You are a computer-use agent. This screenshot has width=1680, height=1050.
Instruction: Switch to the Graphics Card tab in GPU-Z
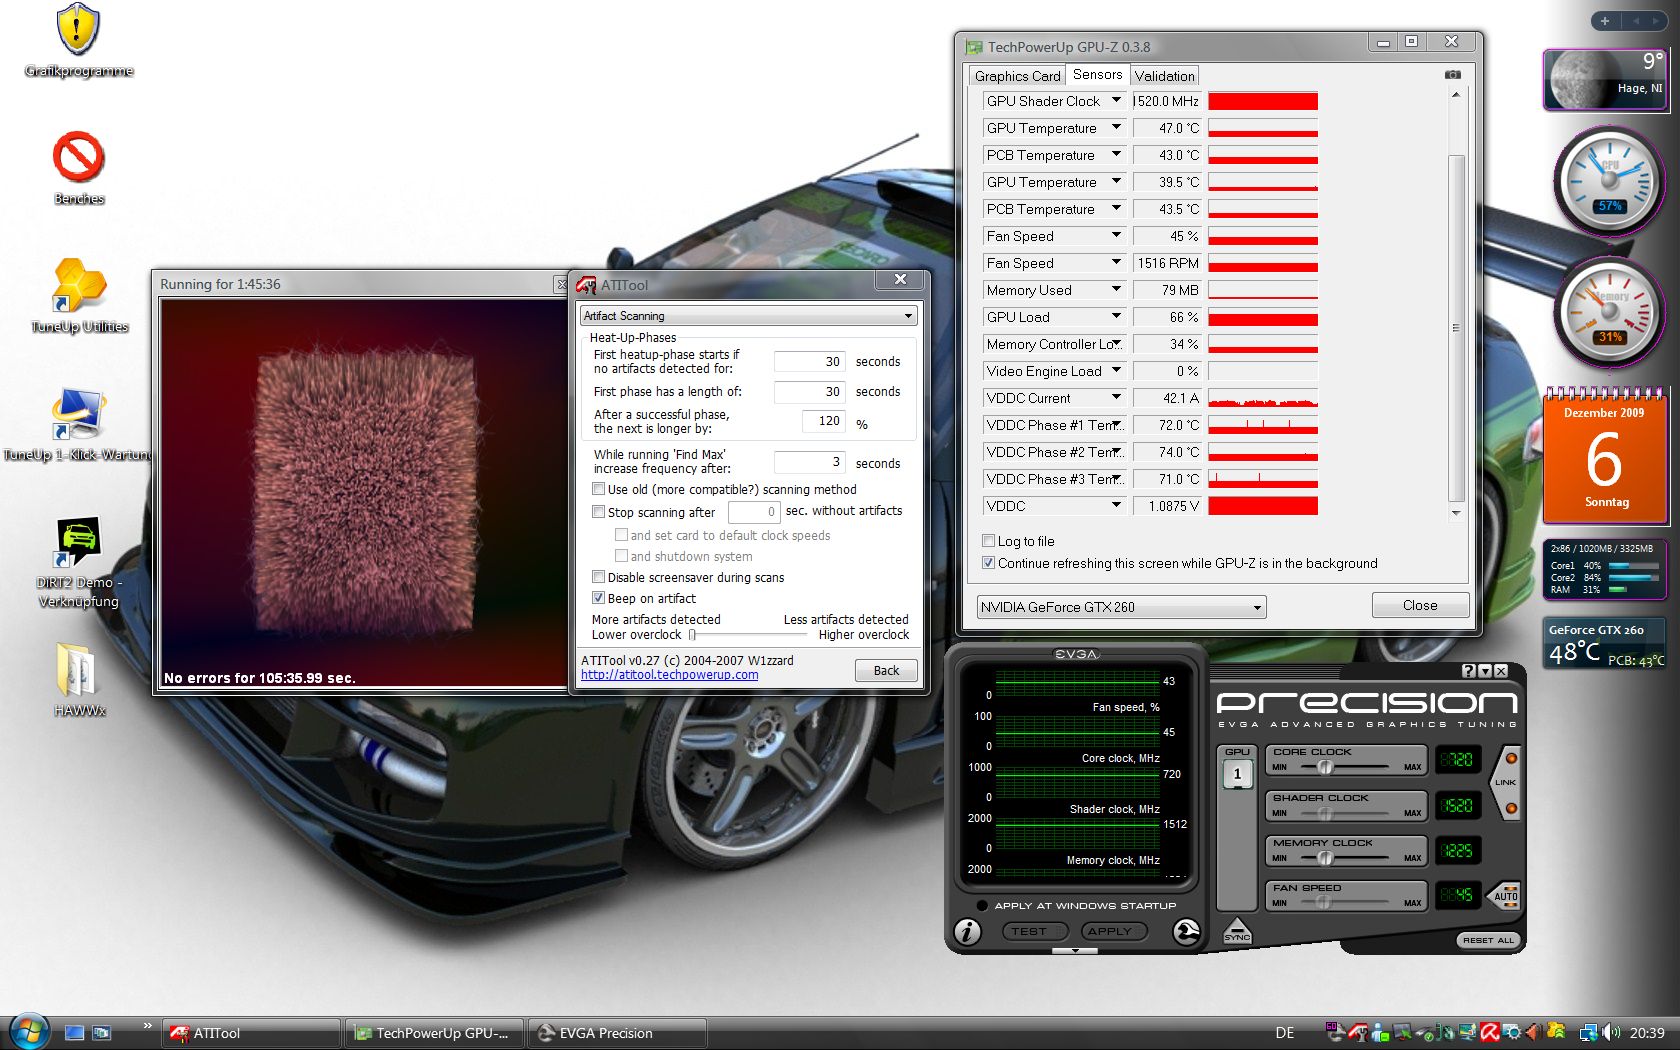(1017, 76)
